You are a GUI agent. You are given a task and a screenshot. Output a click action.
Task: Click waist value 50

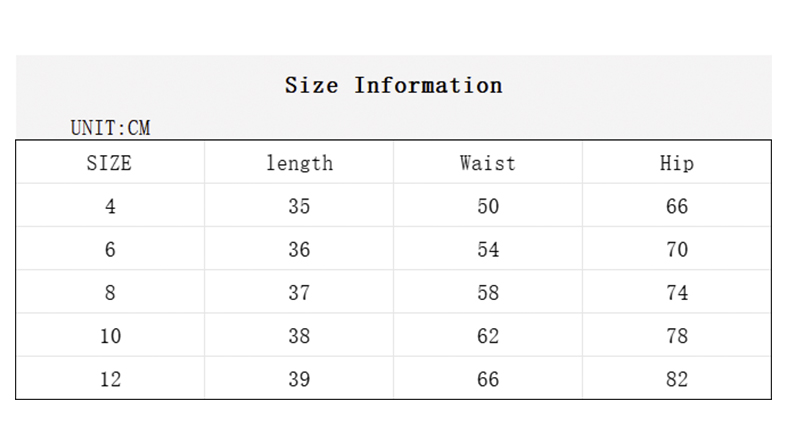[x=488, y=206]
